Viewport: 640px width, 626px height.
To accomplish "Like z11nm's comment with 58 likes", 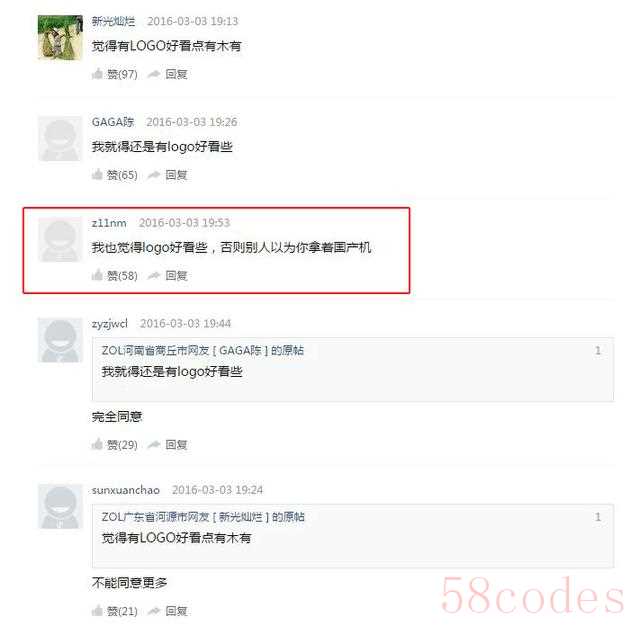I will click(115, 276).
